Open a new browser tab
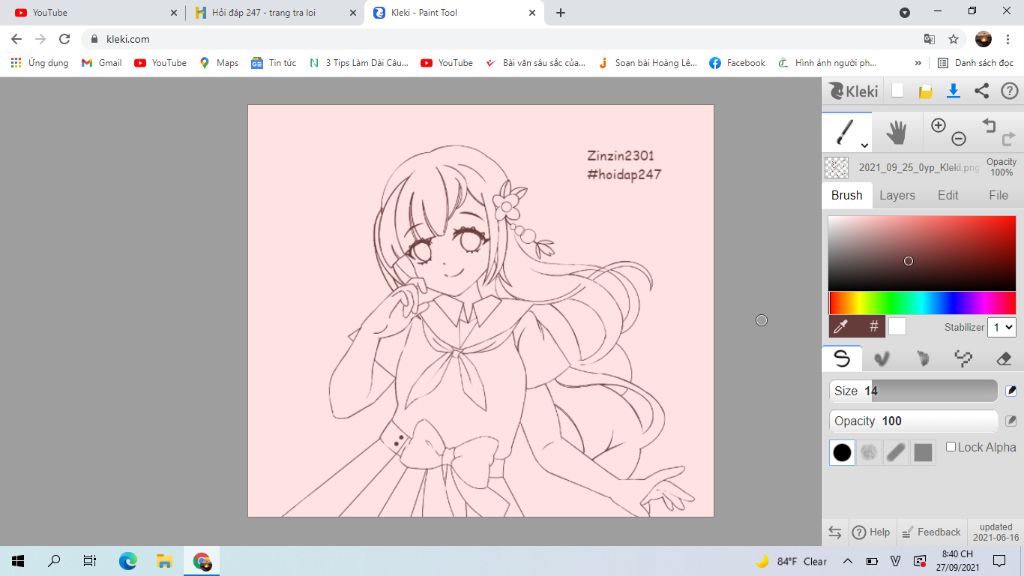This screenshot has height=576, width=1024. pyautogui.click(x=560, y=12)
